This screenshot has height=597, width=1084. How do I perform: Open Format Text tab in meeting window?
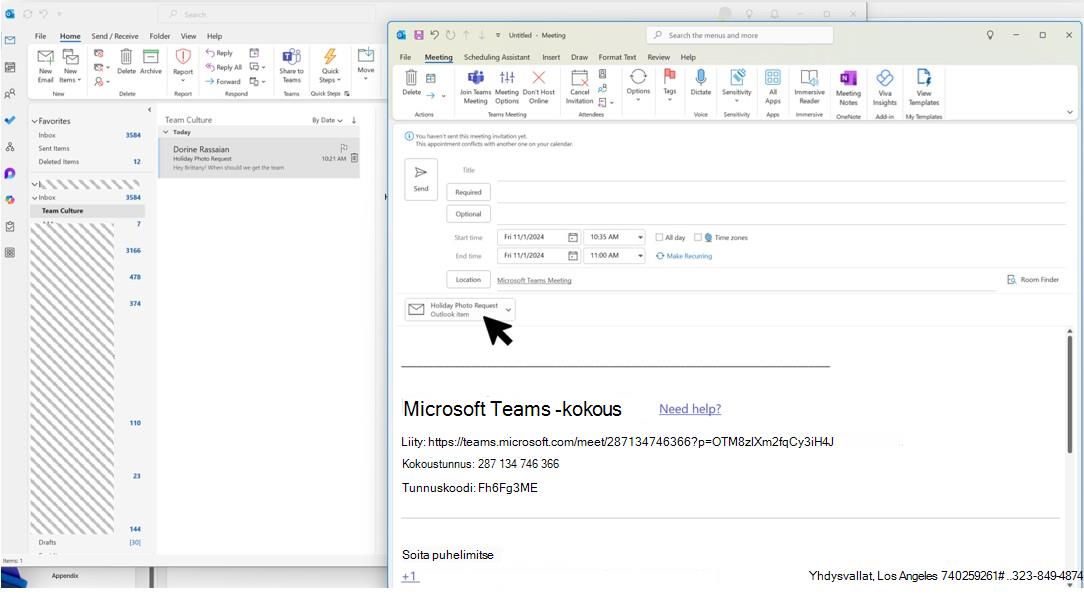tap(617, 57)
